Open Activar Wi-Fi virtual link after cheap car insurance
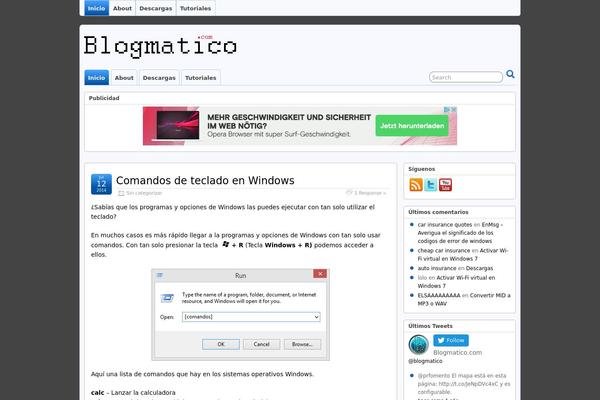Image resolution: width=600 pixels, height=400 pixels. coord(463,255)
